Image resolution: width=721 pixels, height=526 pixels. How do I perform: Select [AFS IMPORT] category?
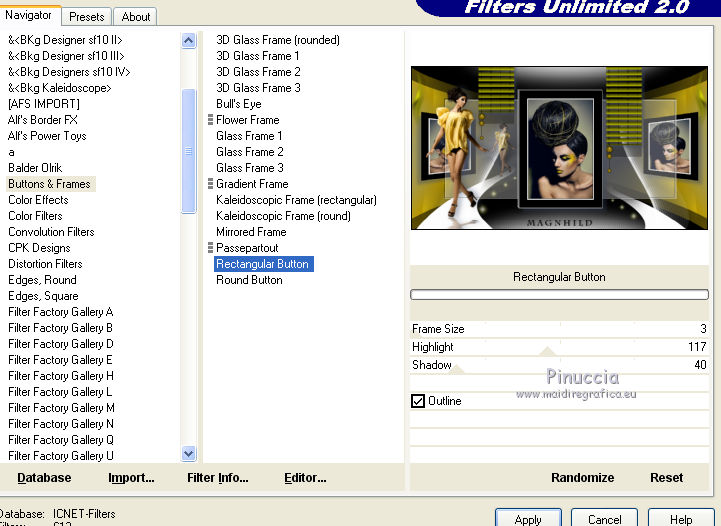coord(44,104)
